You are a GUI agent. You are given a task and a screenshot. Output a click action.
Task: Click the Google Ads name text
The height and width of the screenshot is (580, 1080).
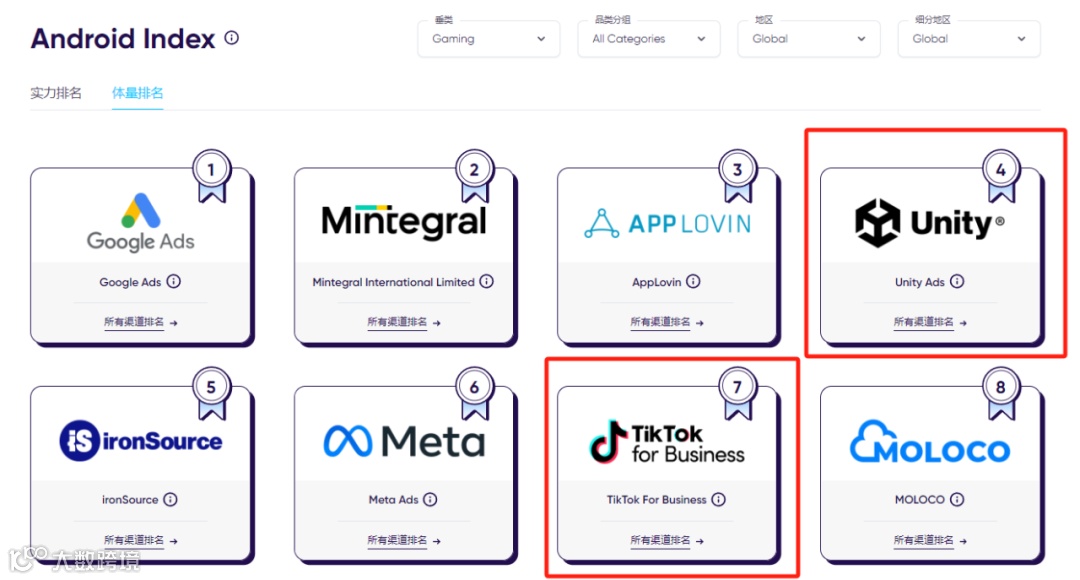[130, 282]
